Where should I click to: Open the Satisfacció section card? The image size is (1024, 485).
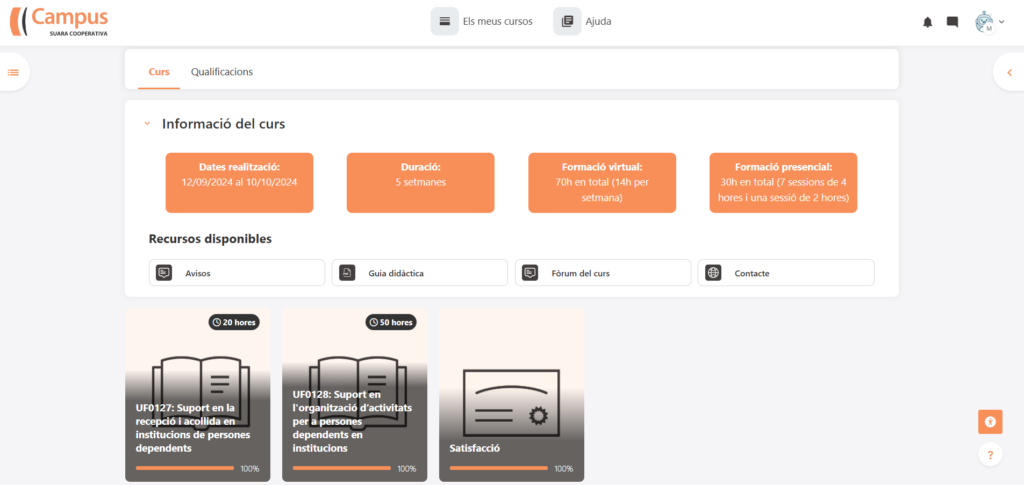[x=511, y=395]
